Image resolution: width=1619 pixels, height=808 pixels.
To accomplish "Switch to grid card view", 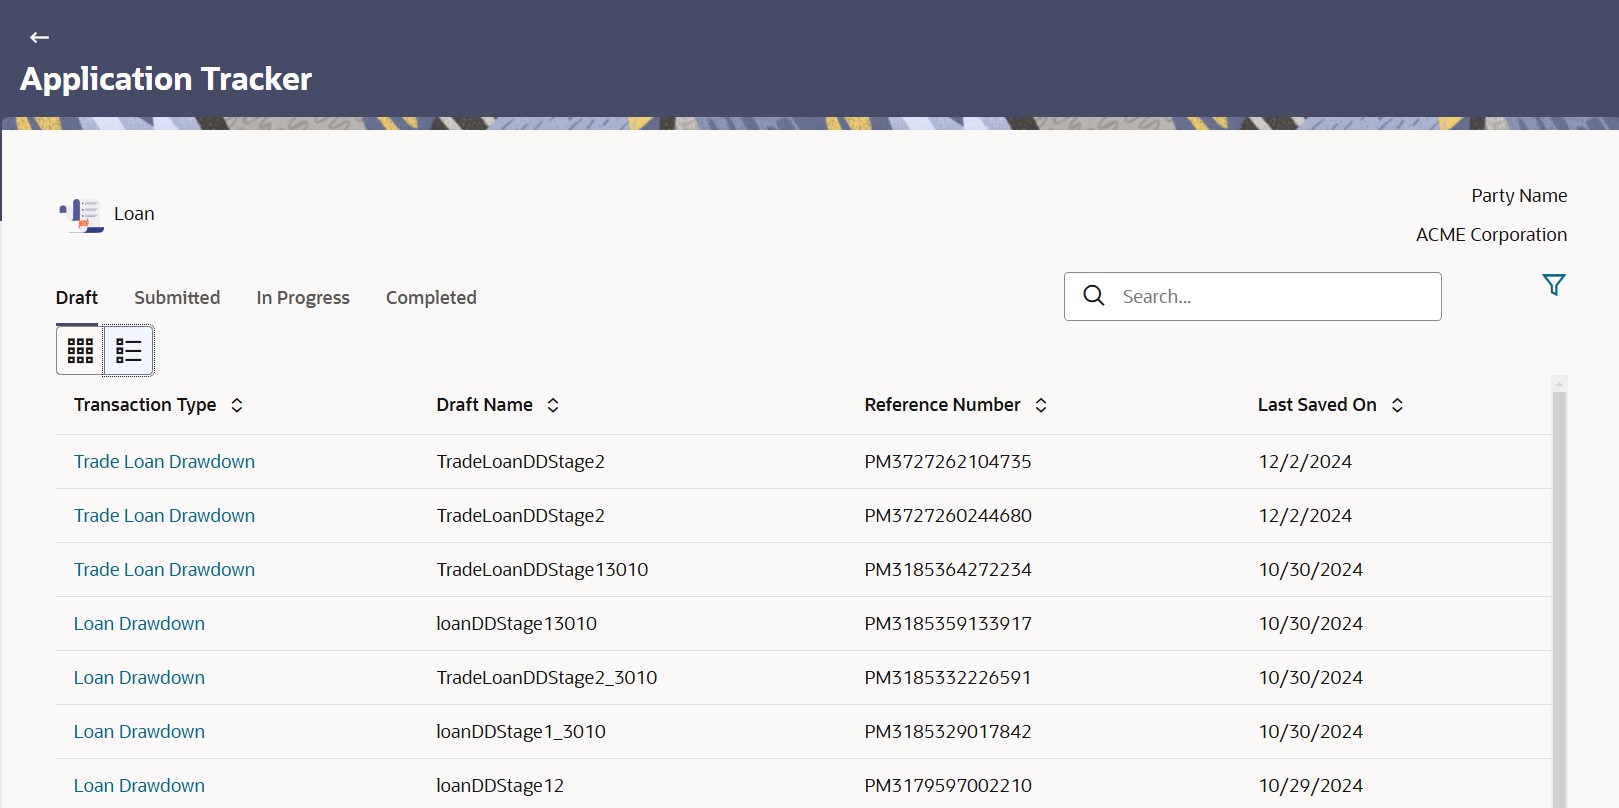I will [80, 350].
